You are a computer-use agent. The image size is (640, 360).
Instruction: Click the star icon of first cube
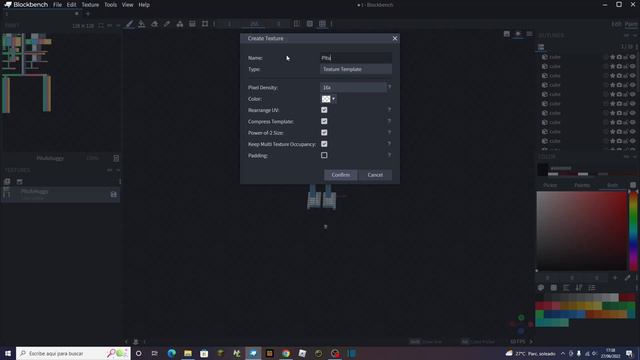(x=613, y=57)
